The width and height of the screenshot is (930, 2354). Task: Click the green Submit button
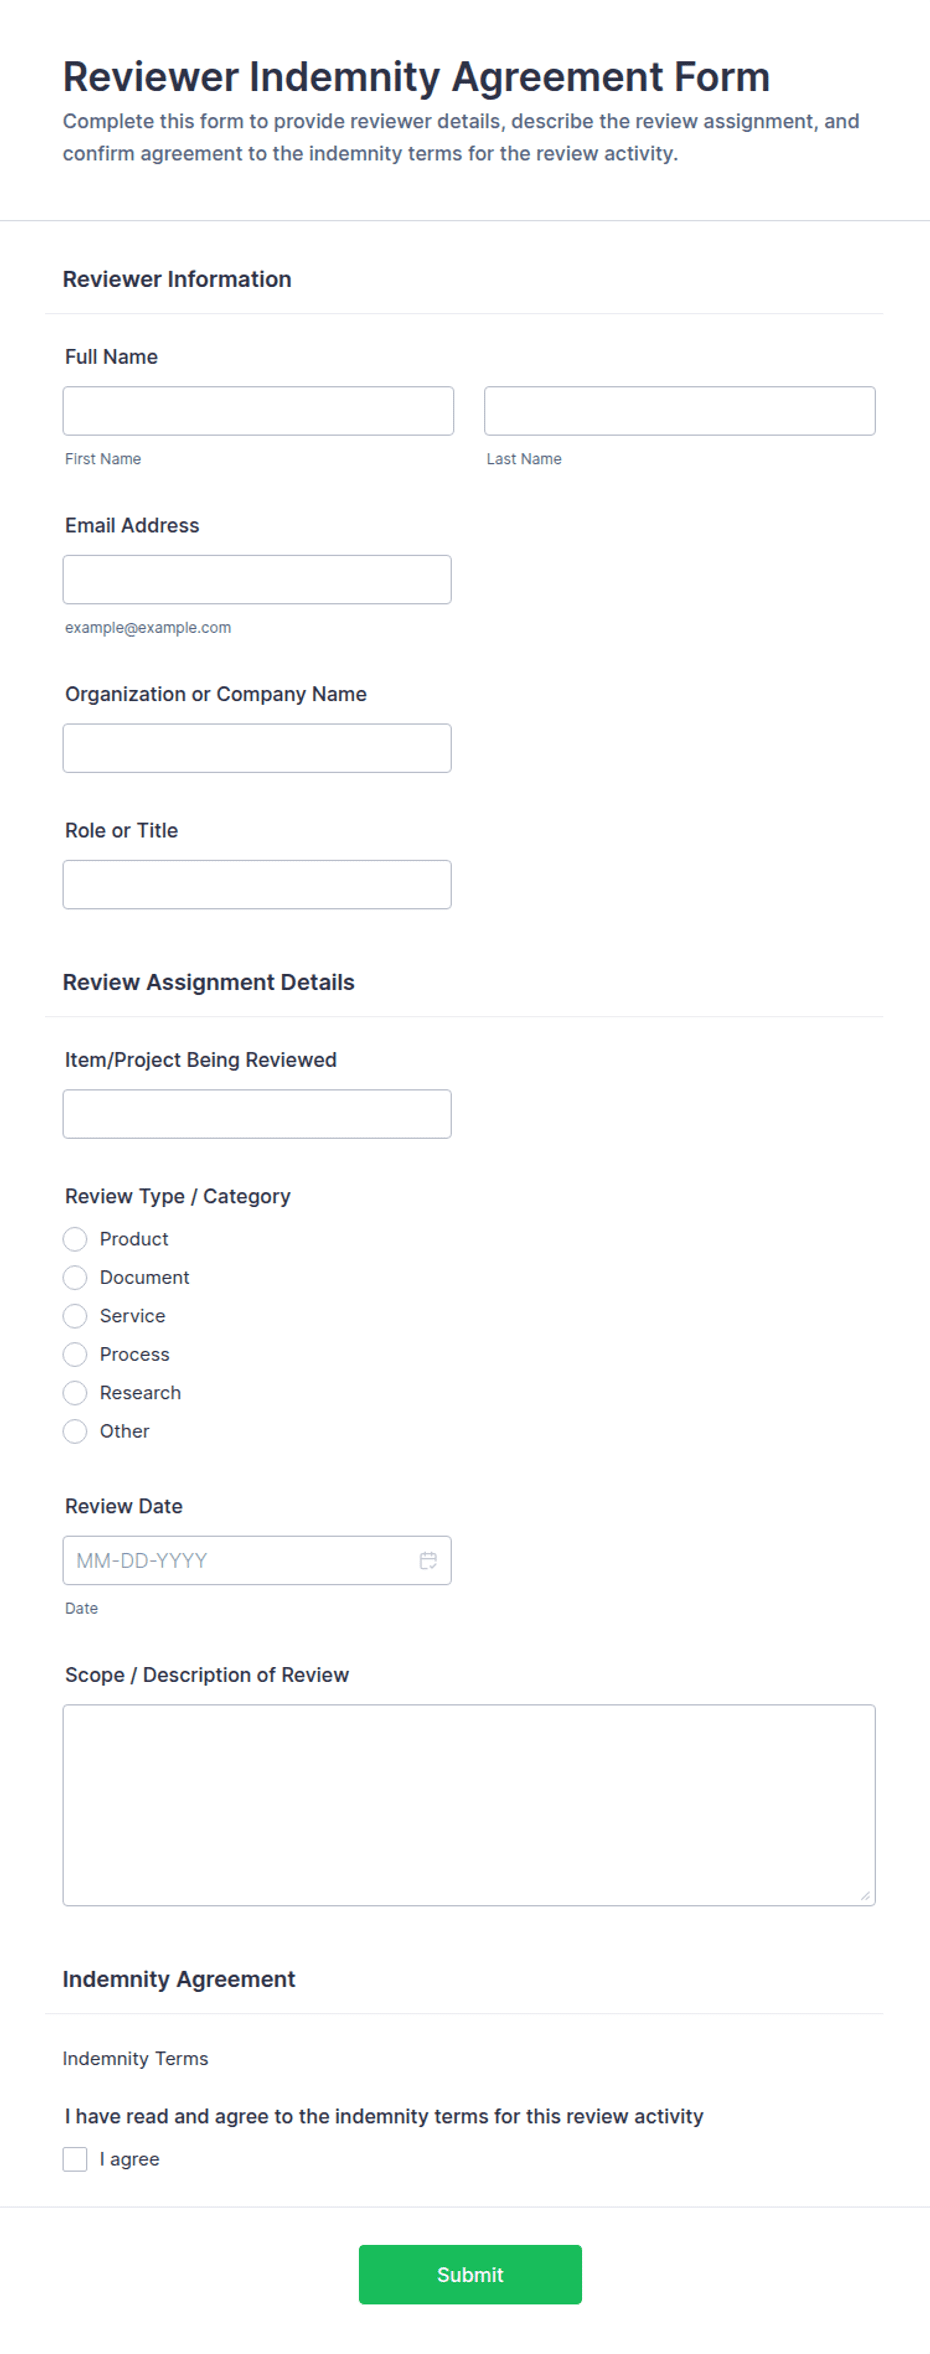[x=470, y=2274]
